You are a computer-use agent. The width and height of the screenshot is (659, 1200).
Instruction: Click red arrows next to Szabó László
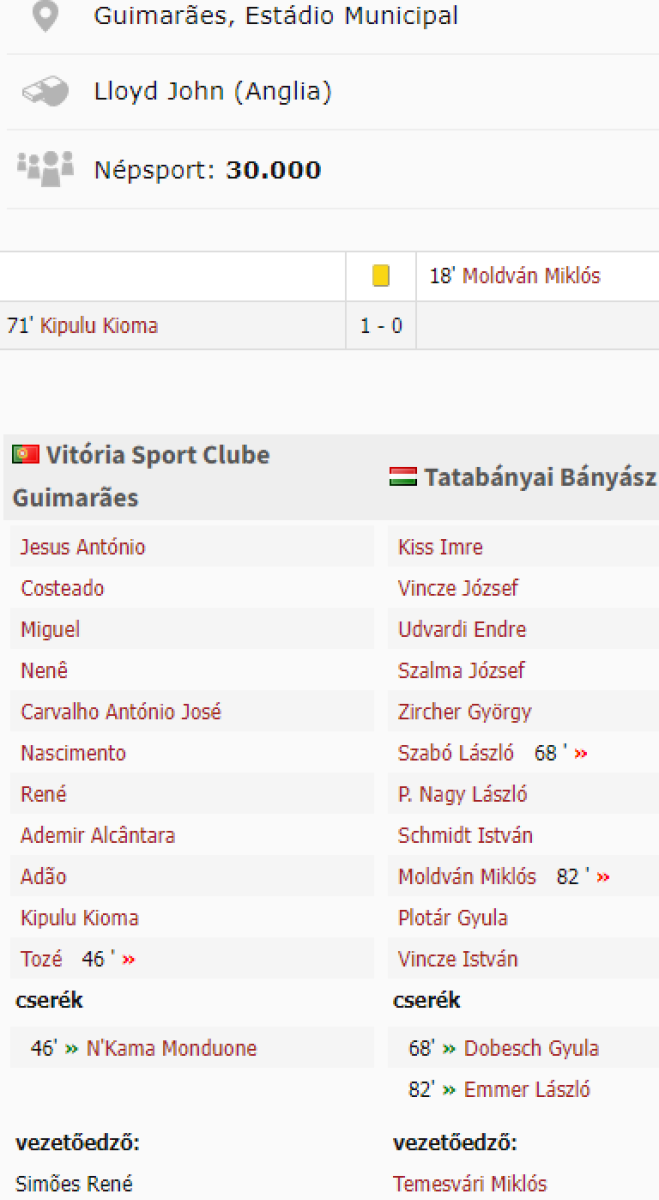point(581,754)
